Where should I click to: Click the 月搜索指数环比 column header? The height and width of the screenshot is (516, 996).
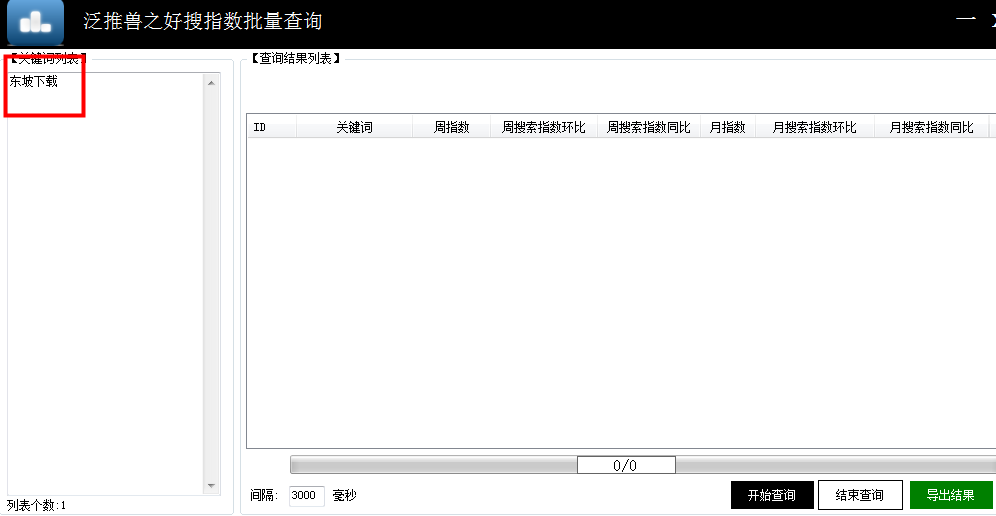tap(815, 127)
